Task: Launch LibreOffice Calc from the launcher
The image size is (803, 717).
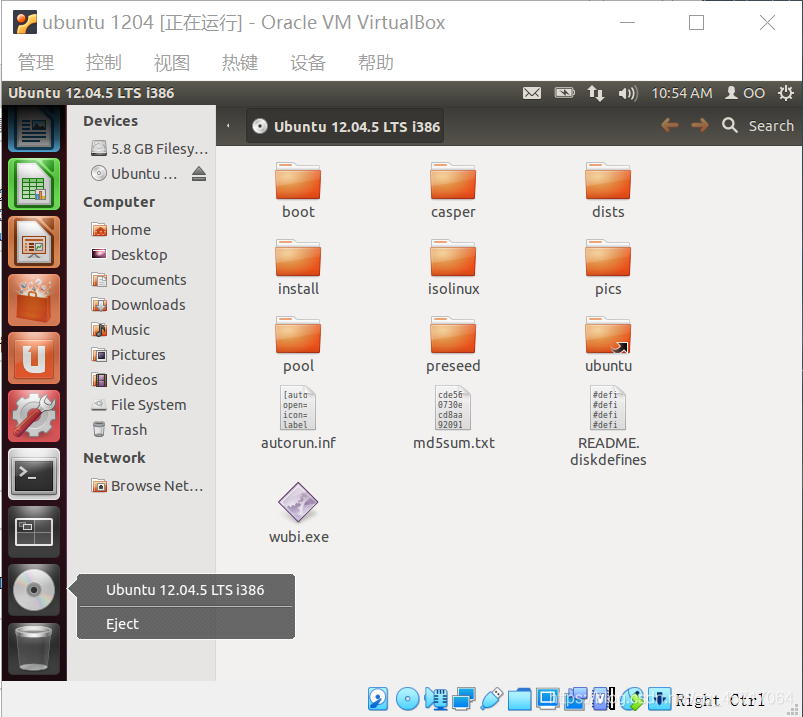Action: tap(34, 184)
